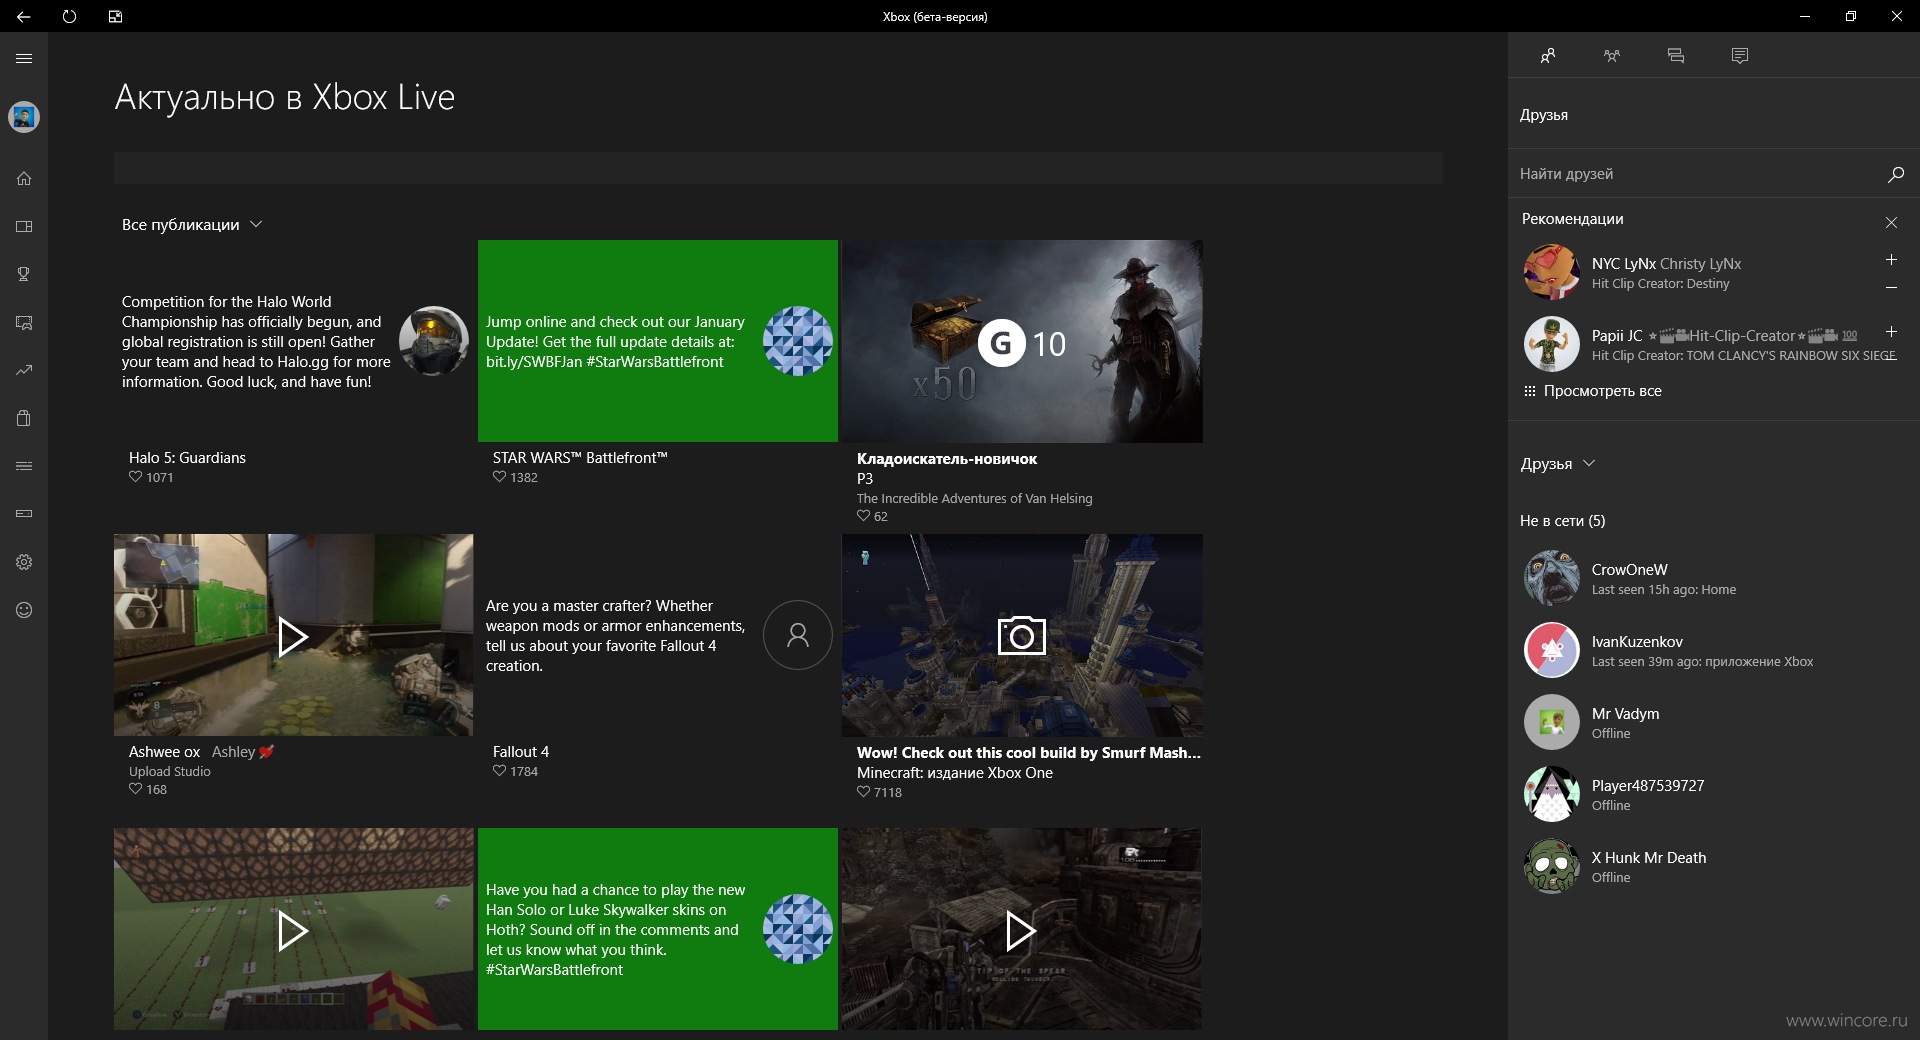Like the STAR WARS Battlefront January post
The width and height of the screenshot is (1920, 1040).
(500, 477)
